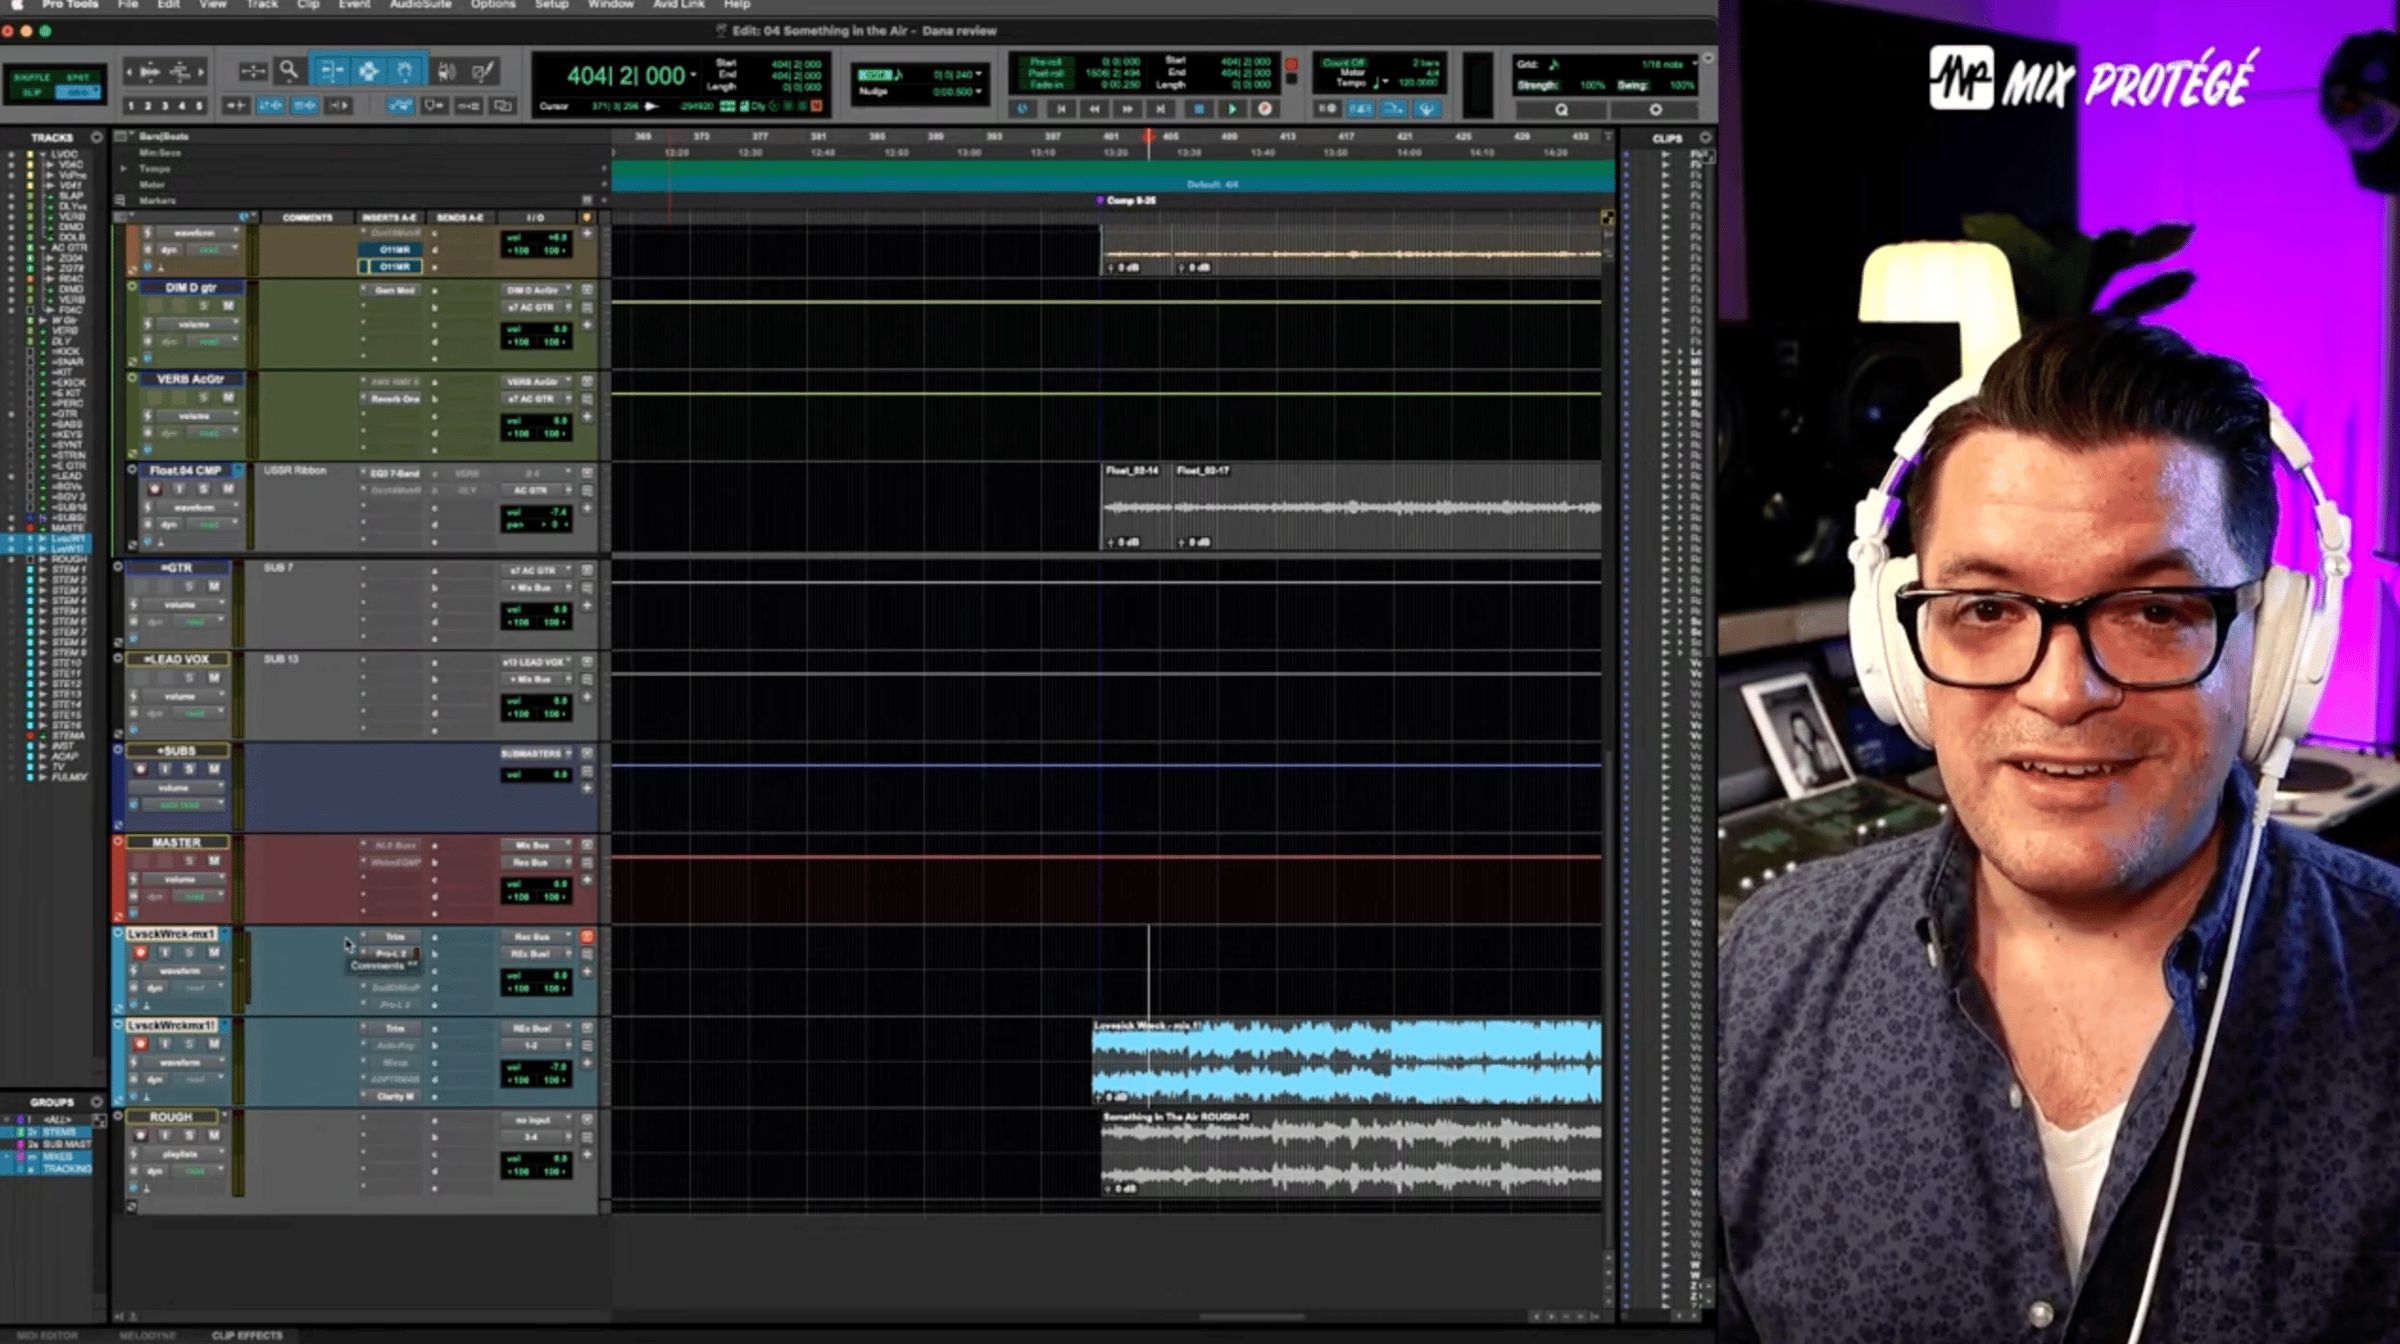Click the Rewind transport button
2400x1344 pixels.
click(x=1094, y=109)
